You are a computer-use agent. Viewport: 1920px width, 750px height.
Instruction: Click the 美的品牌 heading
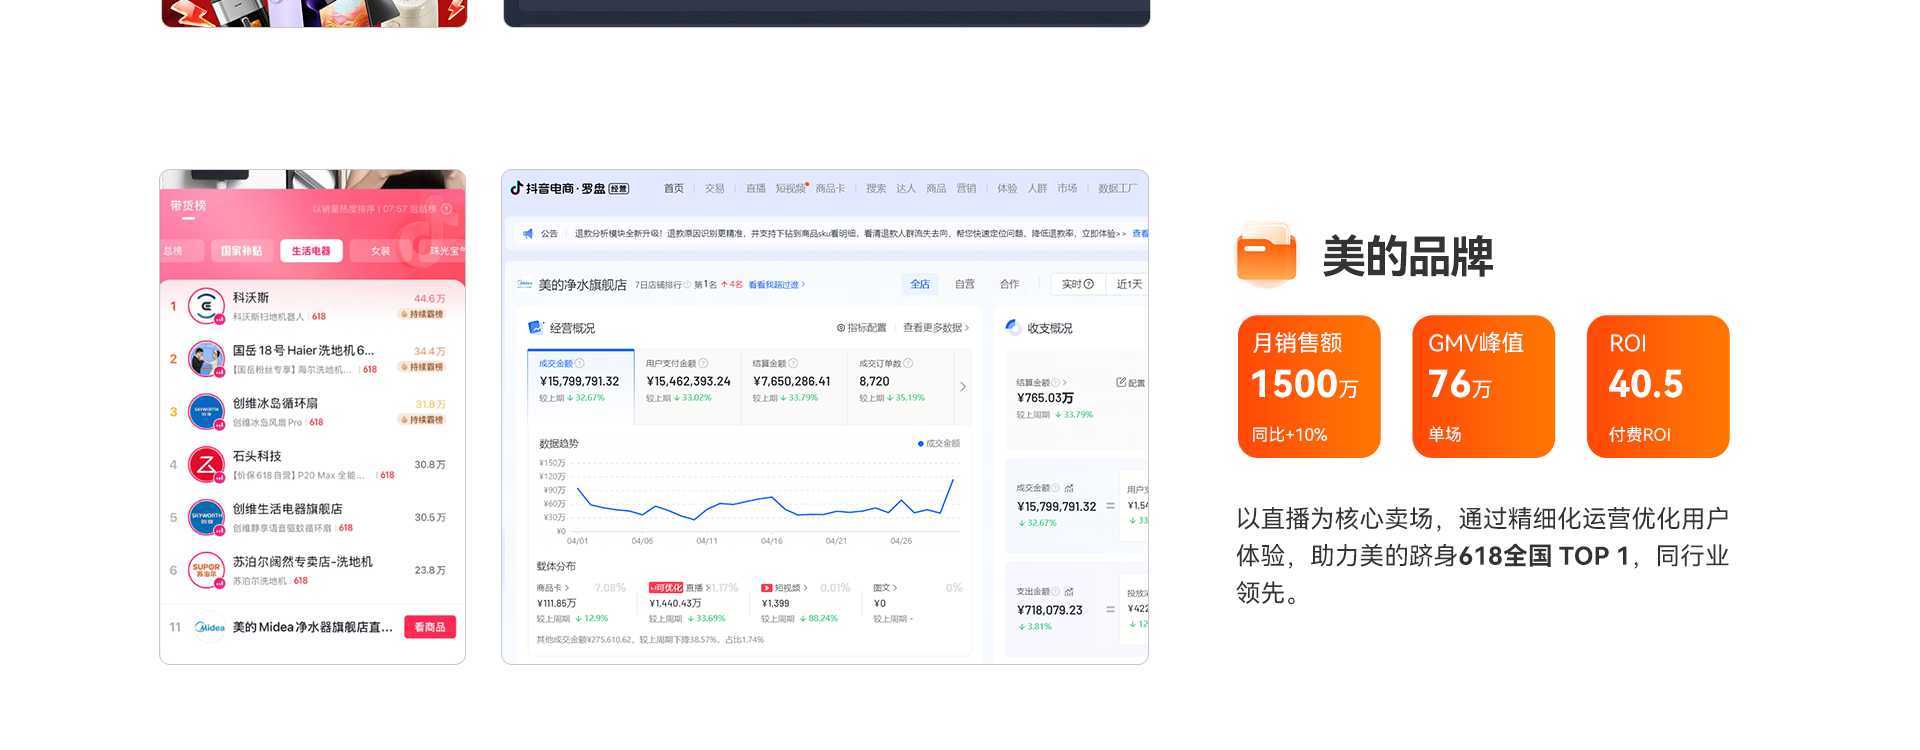click(1408, 257)
